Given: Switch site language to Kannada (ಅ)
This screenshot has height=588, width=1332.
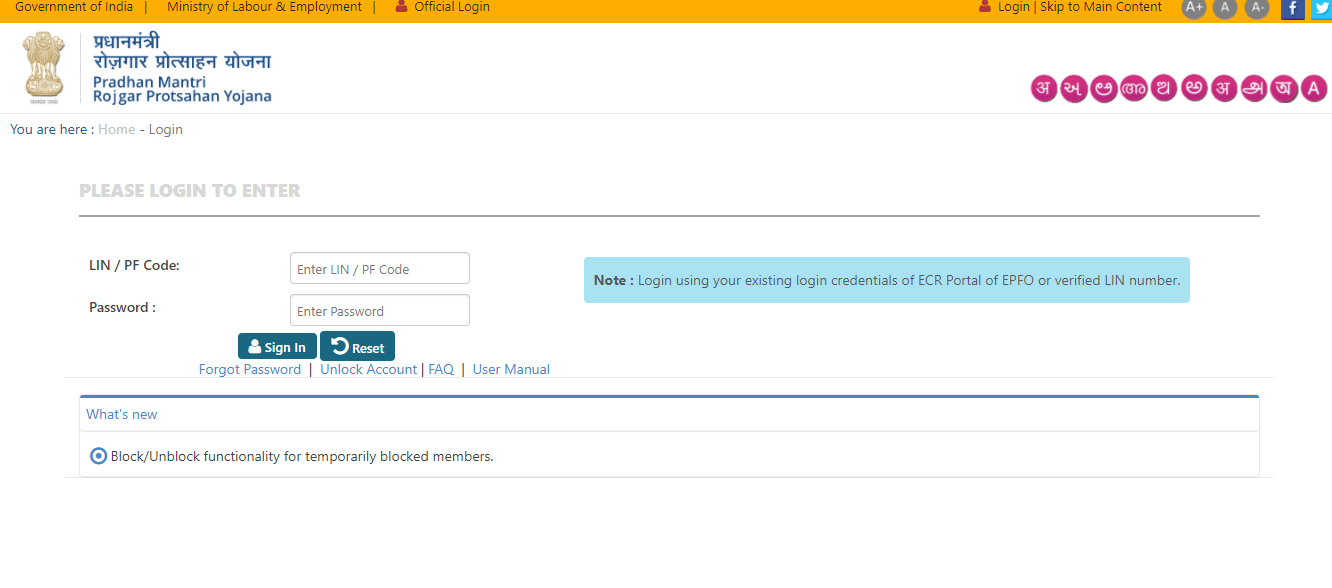Looking at the screenshot, I should 1104,88.
